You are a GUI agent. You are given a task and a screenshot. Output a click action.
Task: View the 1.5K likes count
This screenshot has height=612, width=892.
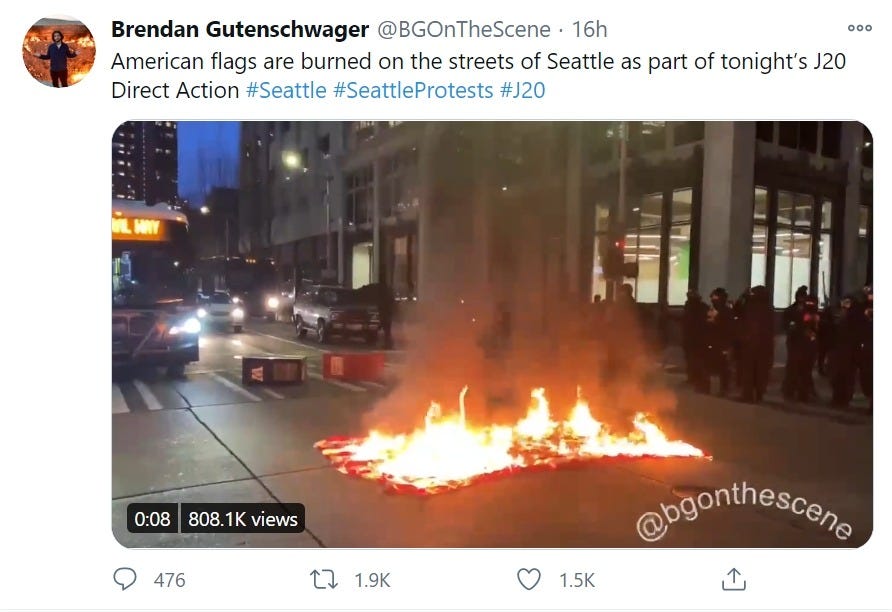577,580
